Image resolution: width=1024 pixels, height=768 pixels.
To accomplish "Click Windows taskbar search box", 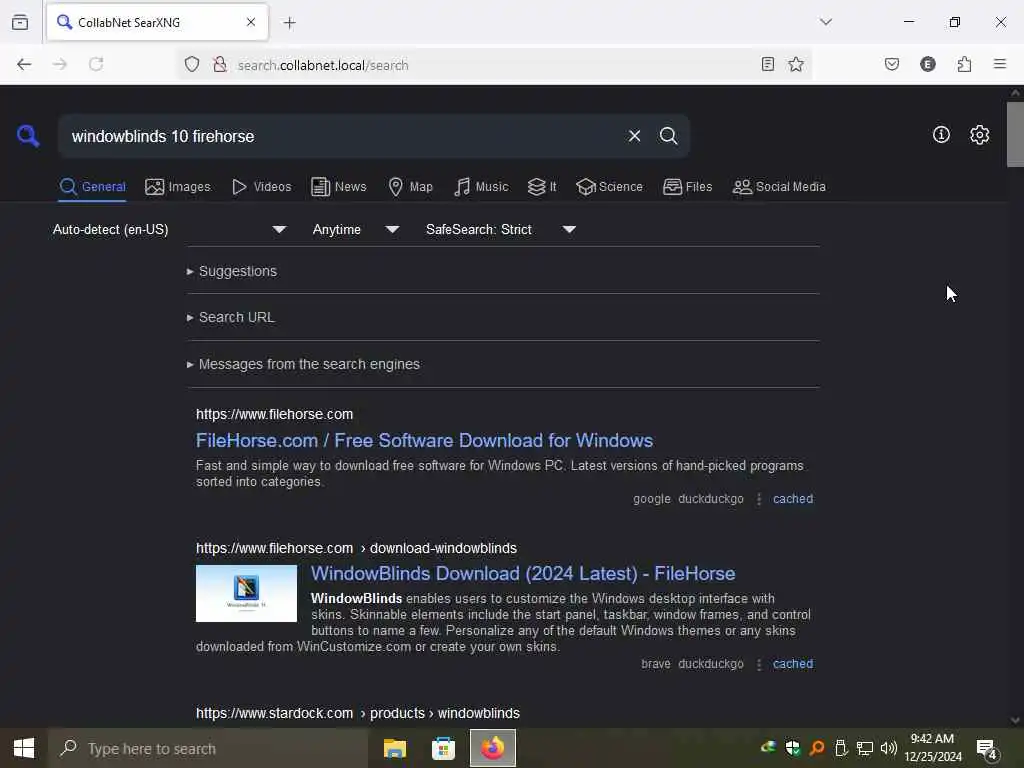I will (x=208, y=748).
